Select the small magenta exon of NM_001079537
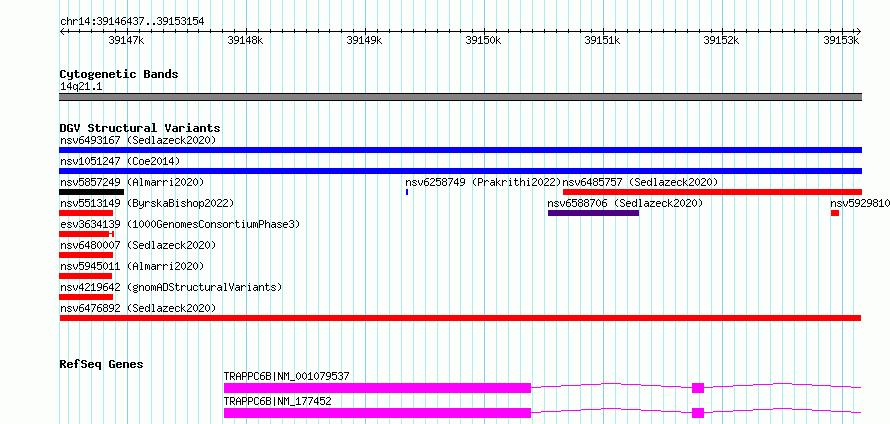Image resolution: width=890 pixels, height=424 pixels. [x=698, y=388]
